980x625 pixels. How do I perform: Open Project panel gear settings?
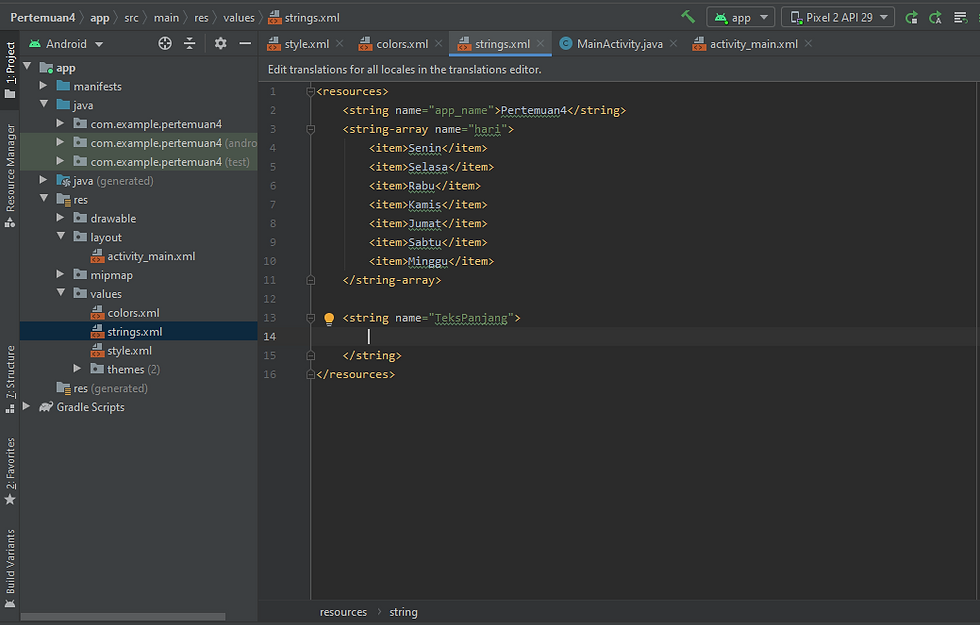pyautogui.click(x=221, y=43)
